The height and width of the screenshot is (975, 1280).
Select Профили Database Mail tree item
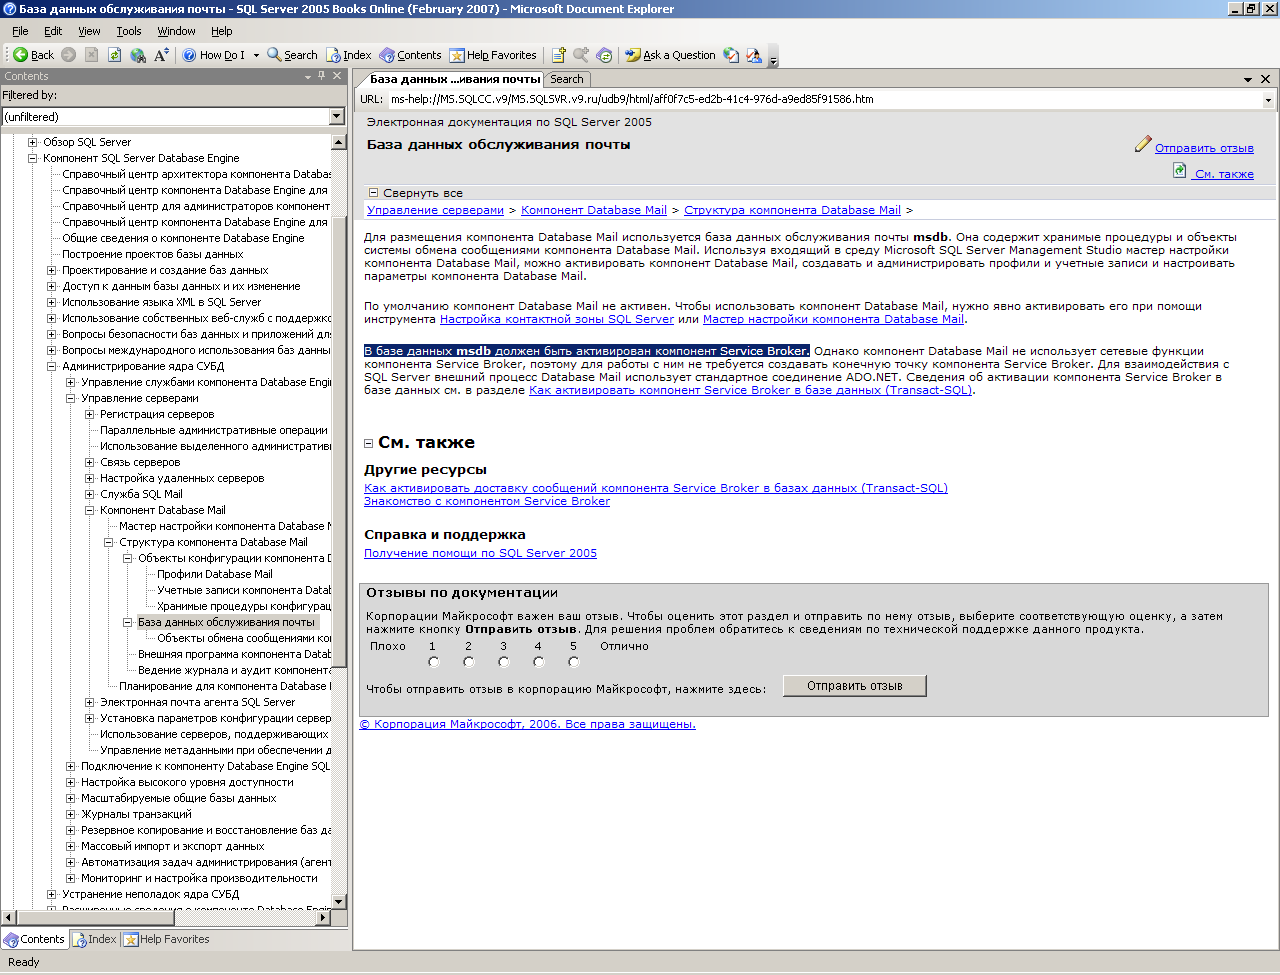point(214,574)
